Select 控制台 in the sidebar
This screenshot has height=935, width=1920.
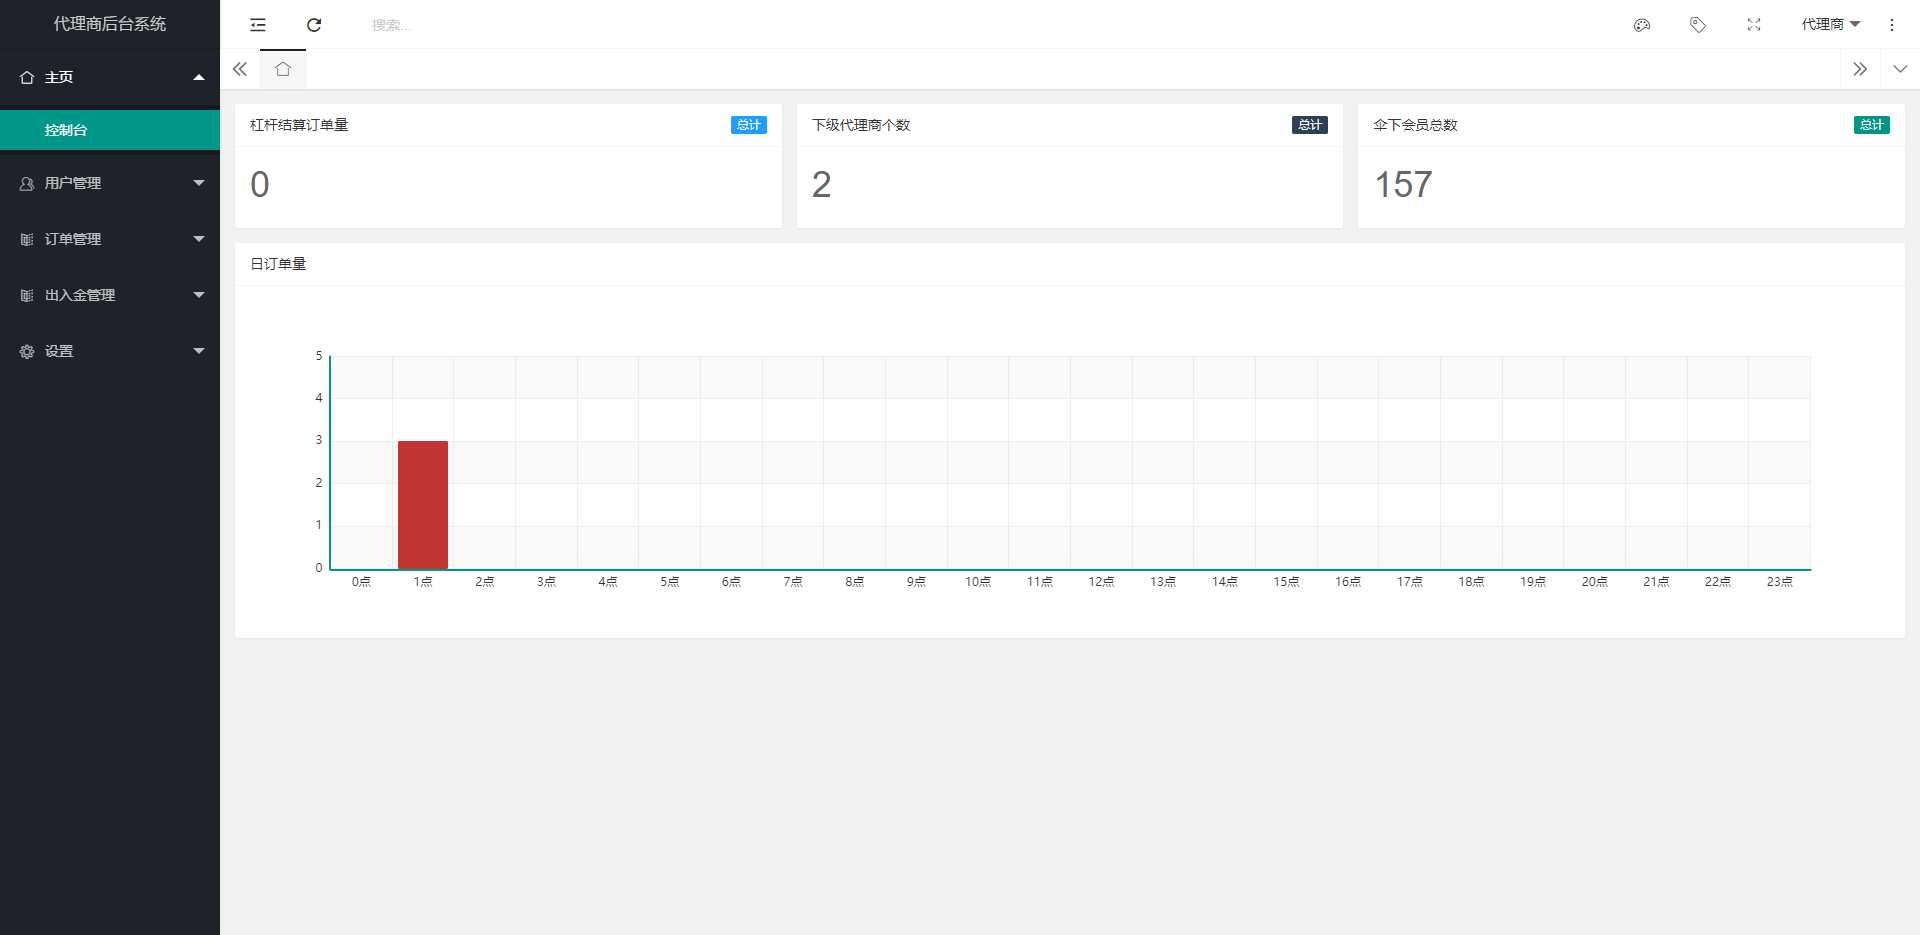pos(66,130)
